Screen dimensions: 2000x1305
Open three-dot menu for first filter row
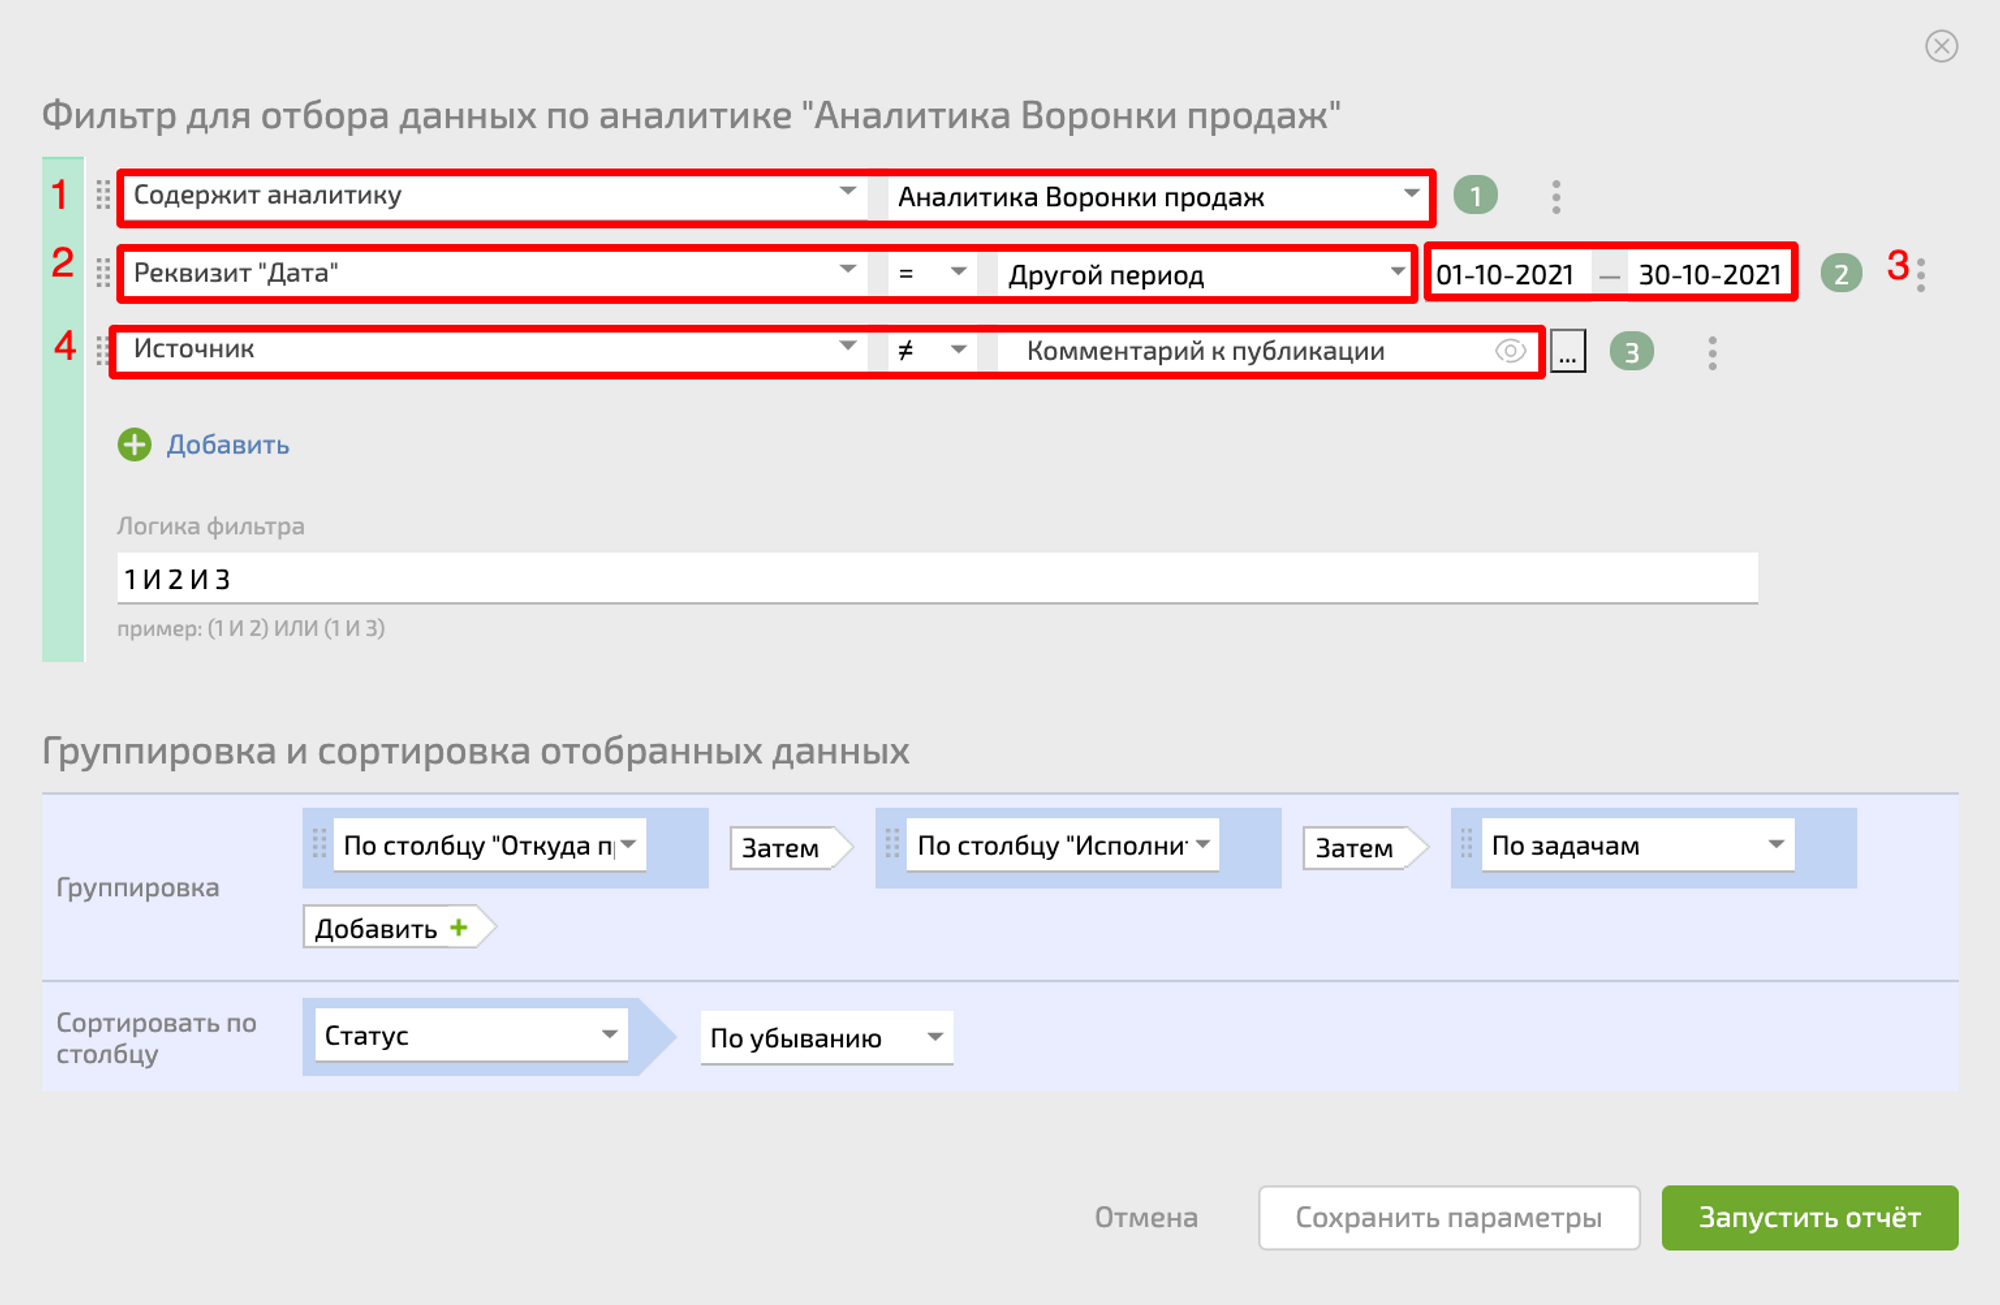(1556, 197)
